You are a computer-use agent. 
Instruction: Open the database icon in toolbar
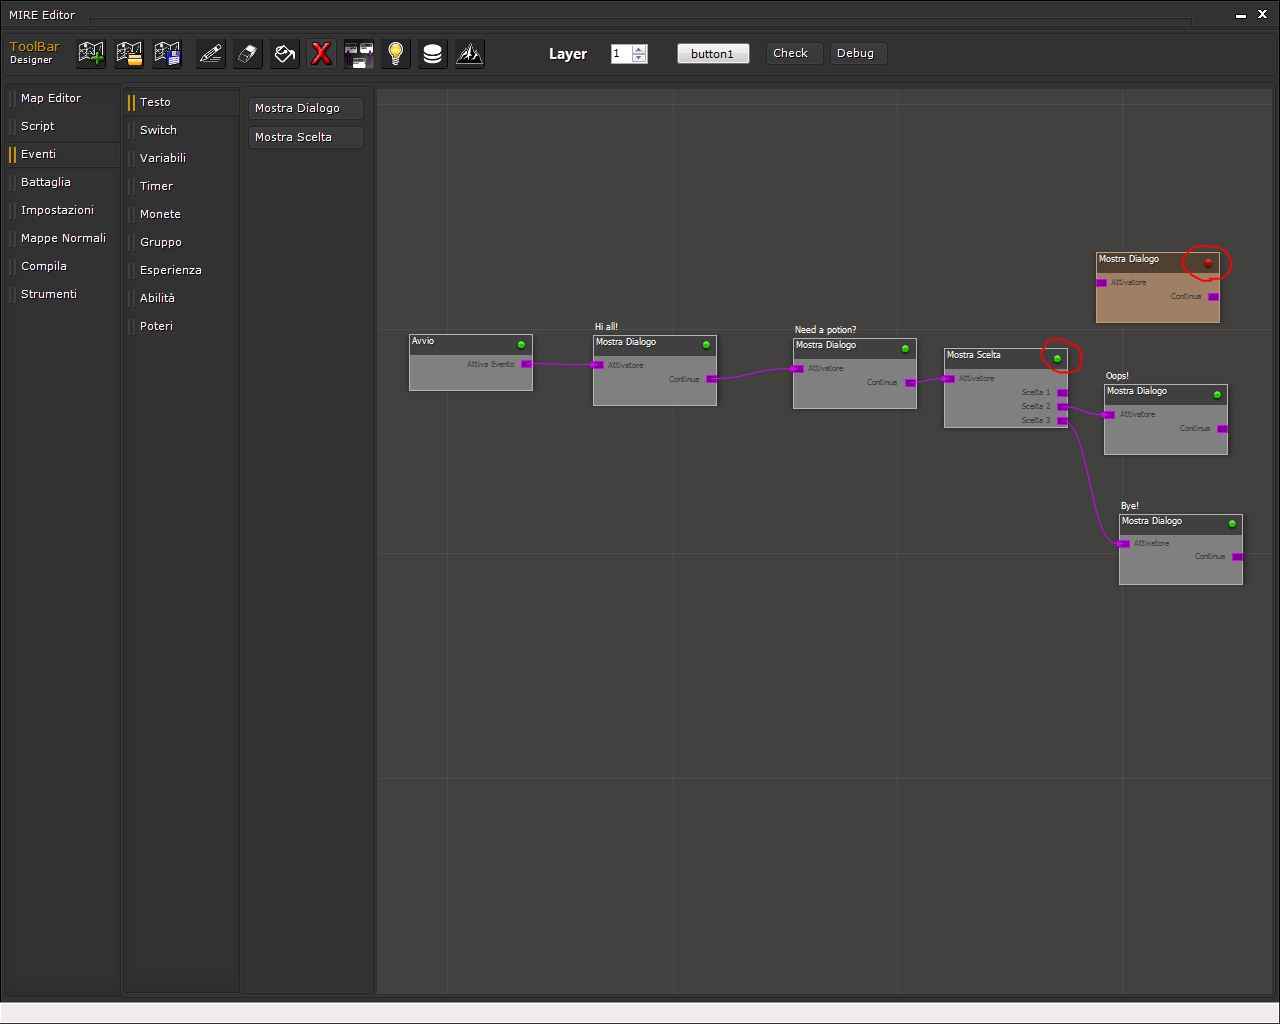[432, 53]
